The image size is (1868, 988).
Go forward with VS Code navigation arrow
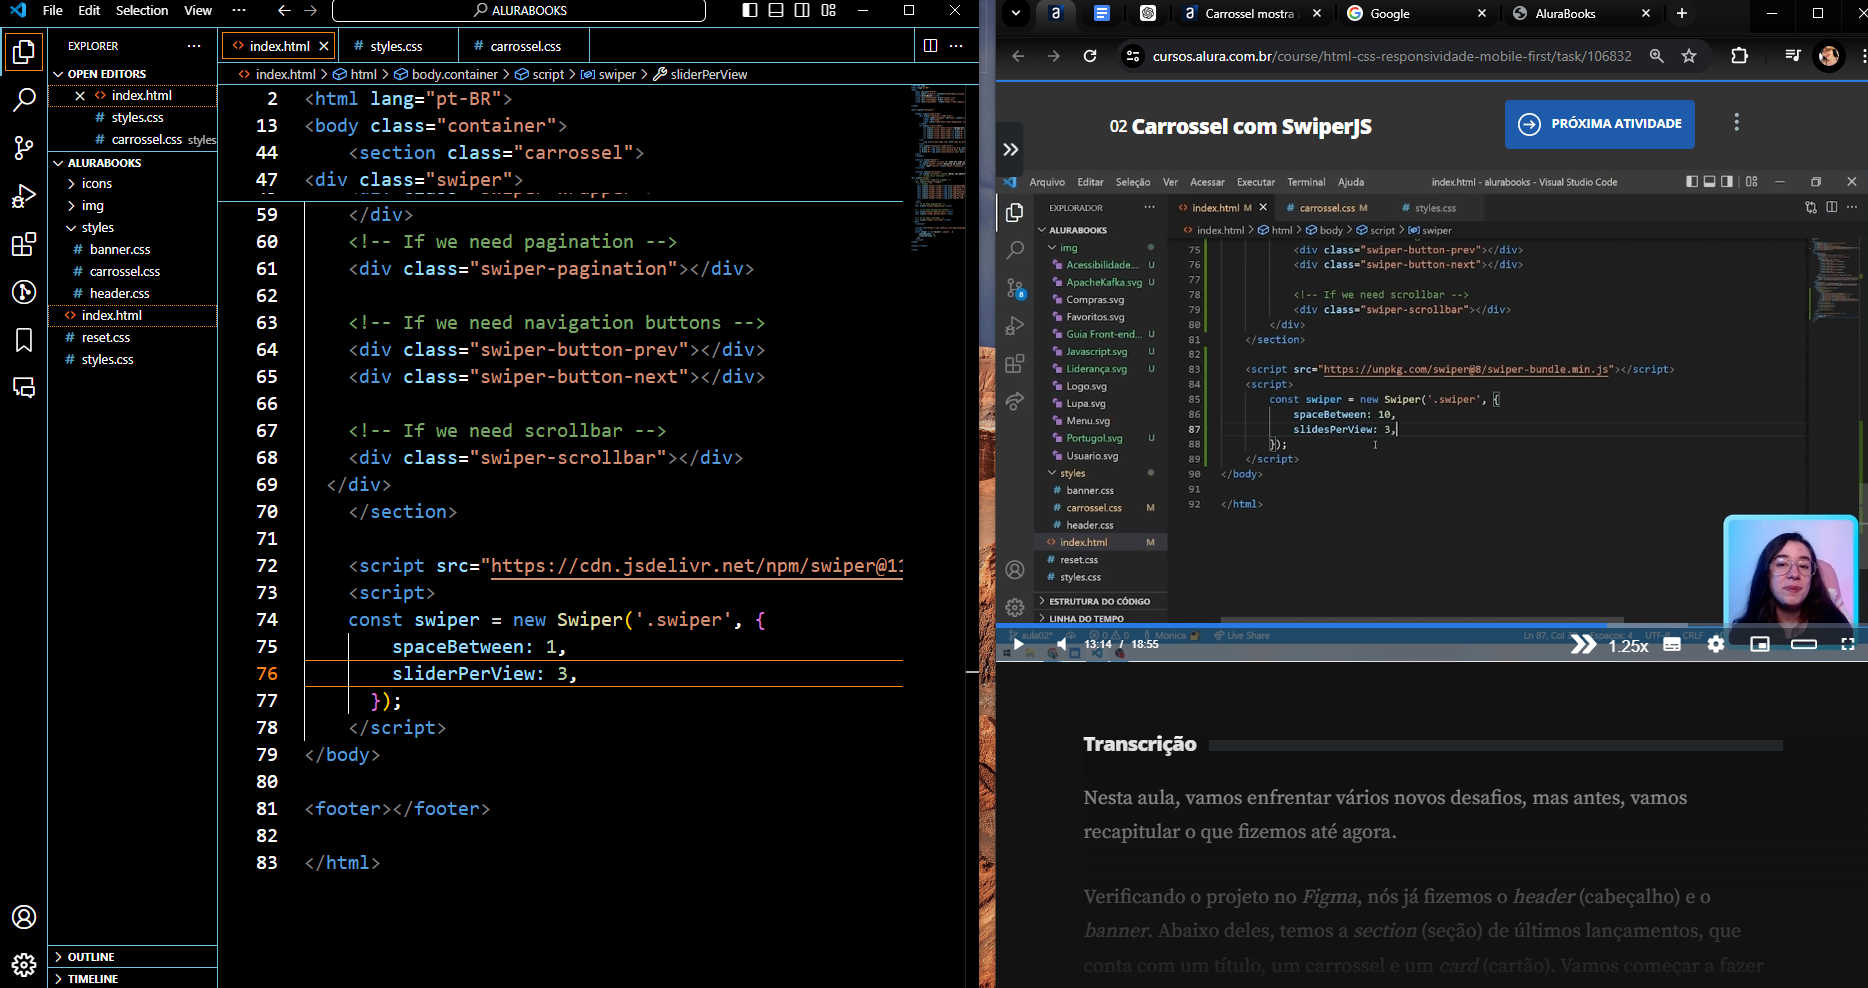click(310, 10)
